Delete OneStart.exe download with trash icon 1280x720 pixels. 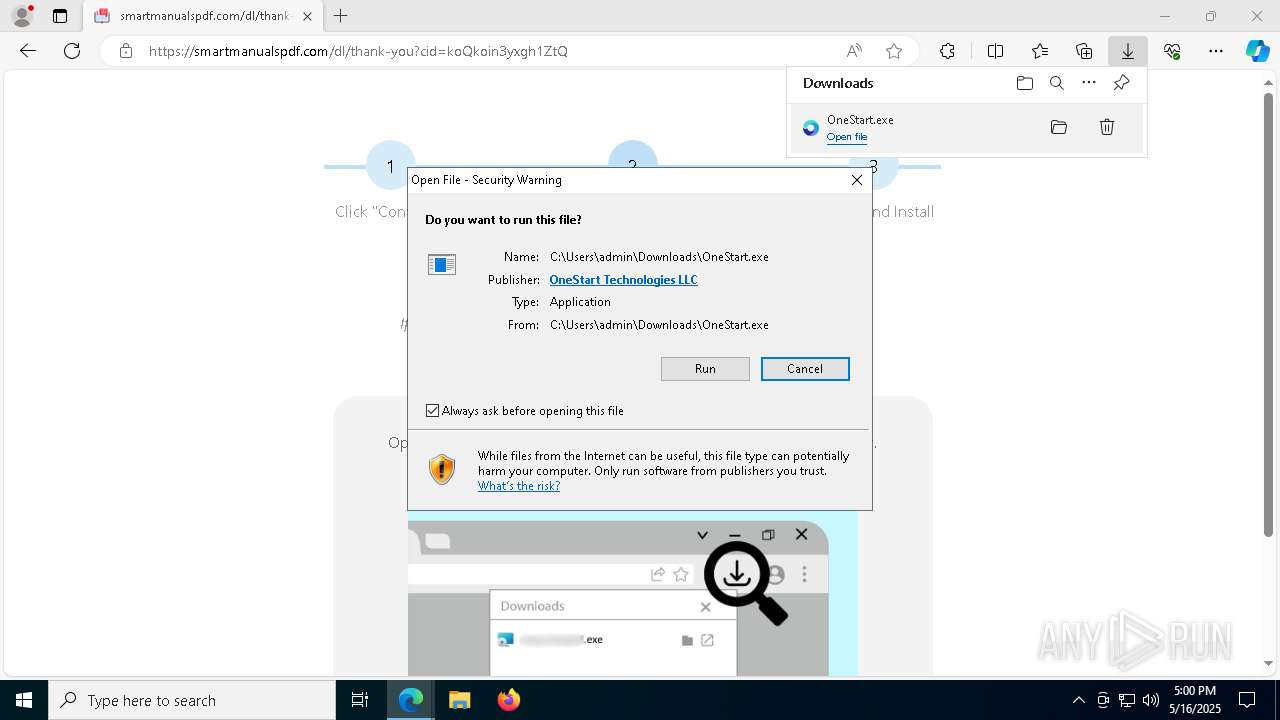1107,127
